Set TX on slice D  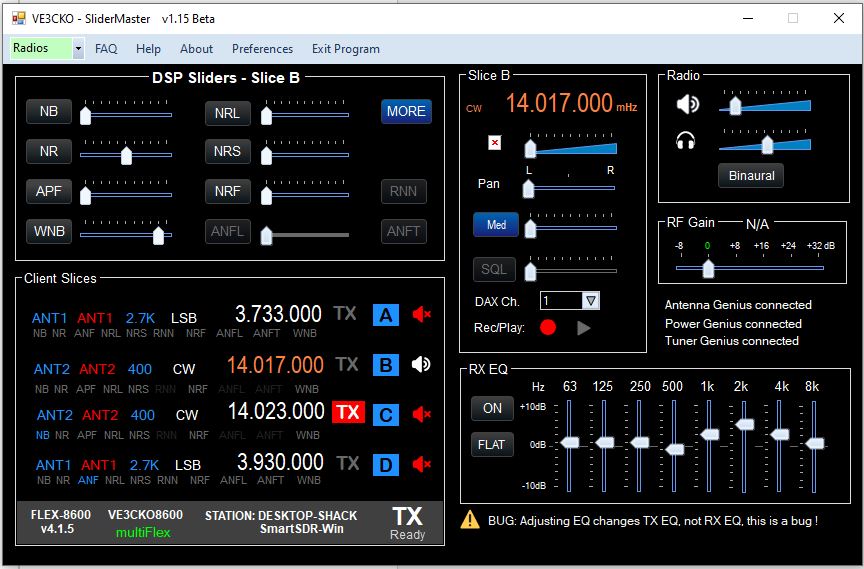click(348, 463)
